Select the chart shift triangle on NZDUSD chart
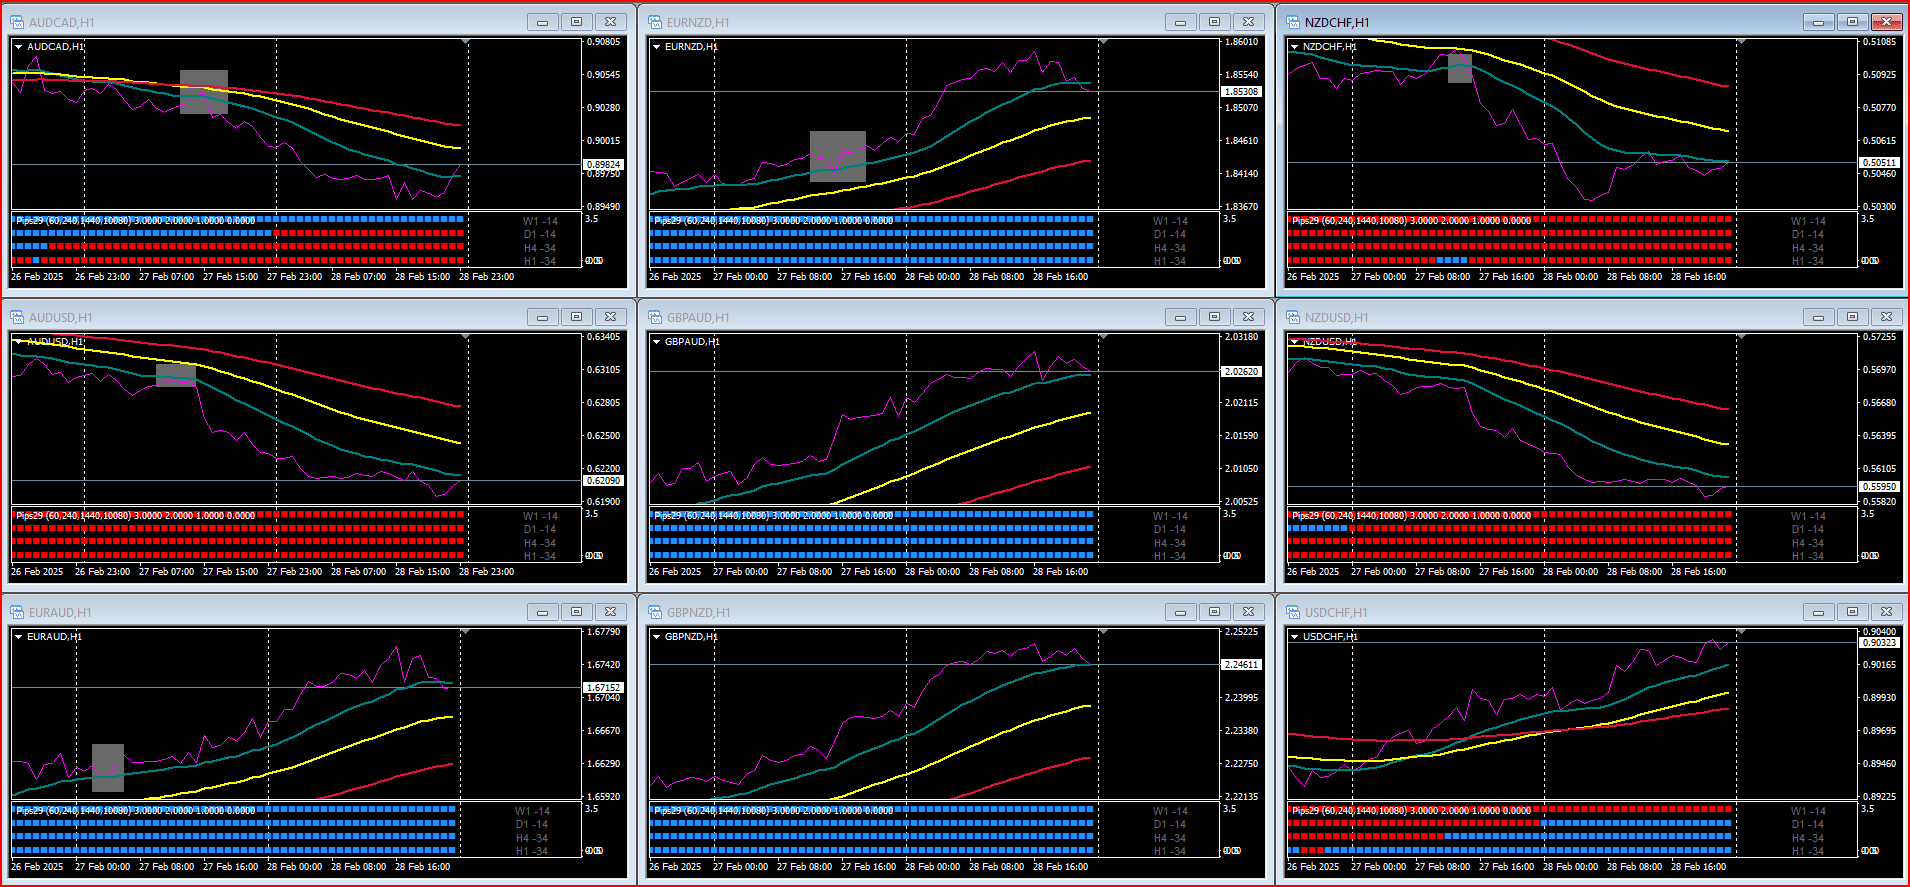The image size is (1910, 887). [1741, 337]
